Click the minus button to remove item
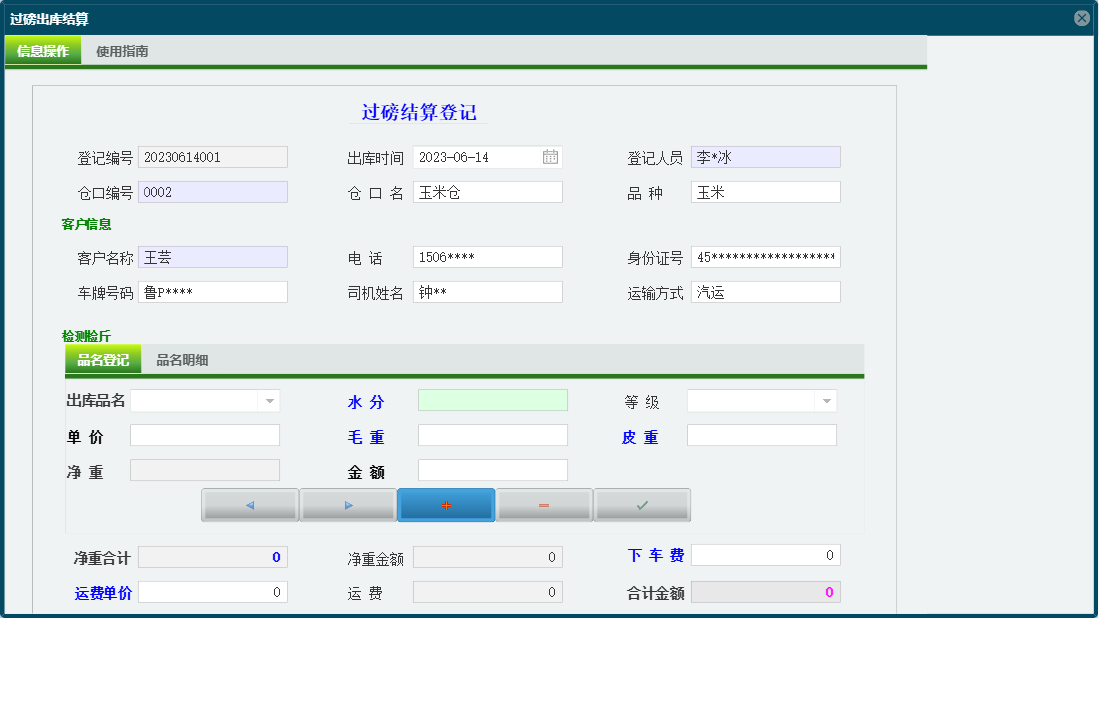The height and width of the screenshot is (717, 1099). (543, 505)
